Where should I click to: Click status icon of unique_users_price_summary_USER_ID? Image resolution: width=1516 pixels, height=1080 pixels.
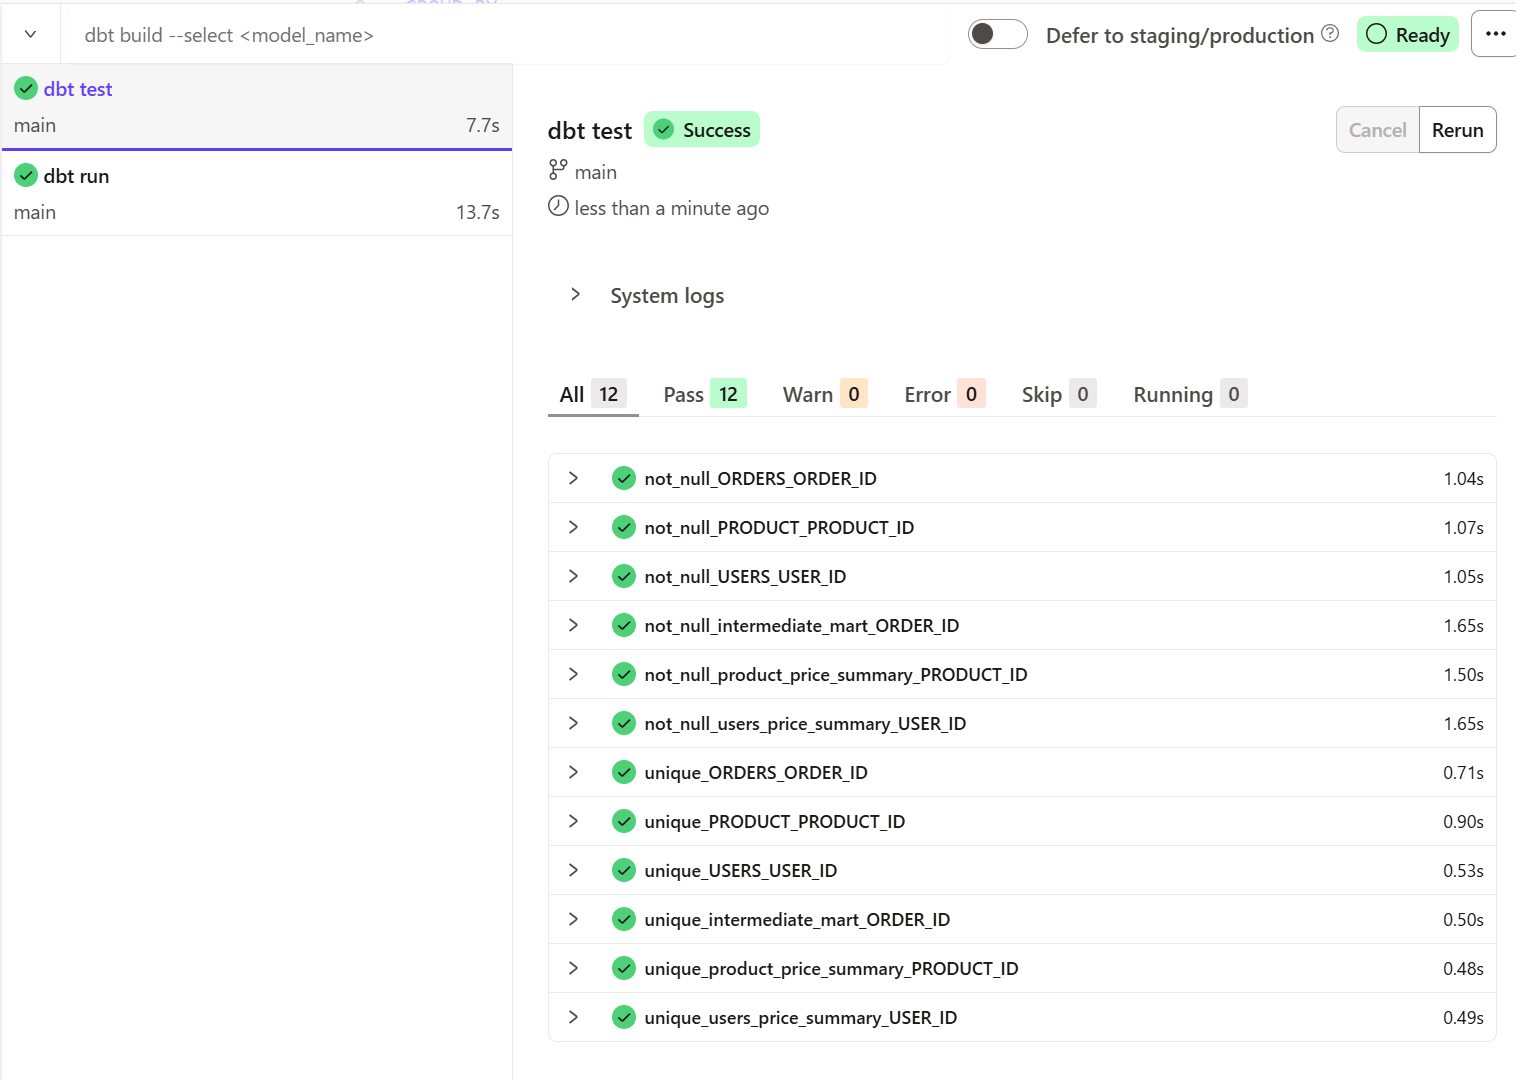(624, 1017)
